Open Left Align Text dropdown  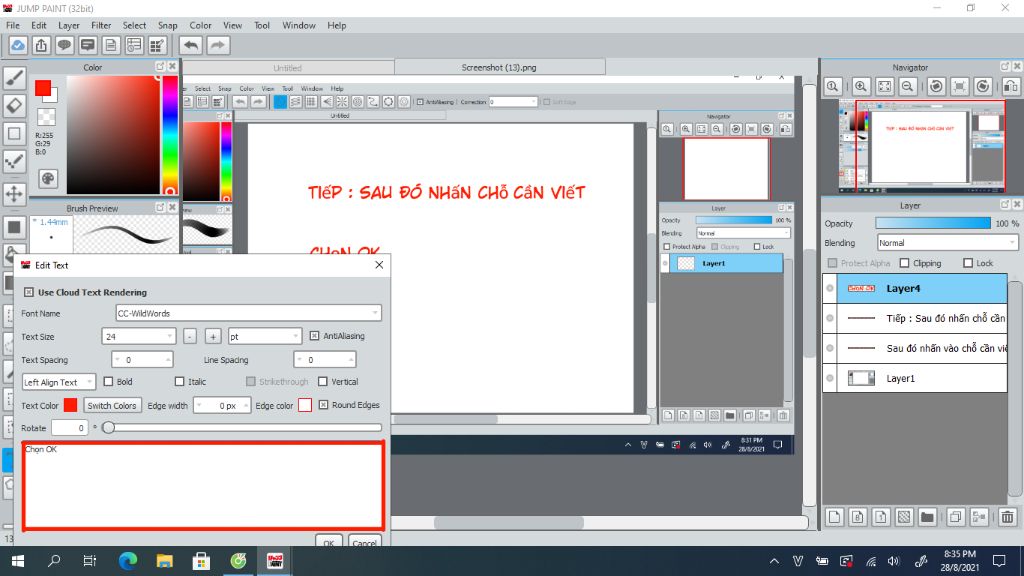[58, 382]
